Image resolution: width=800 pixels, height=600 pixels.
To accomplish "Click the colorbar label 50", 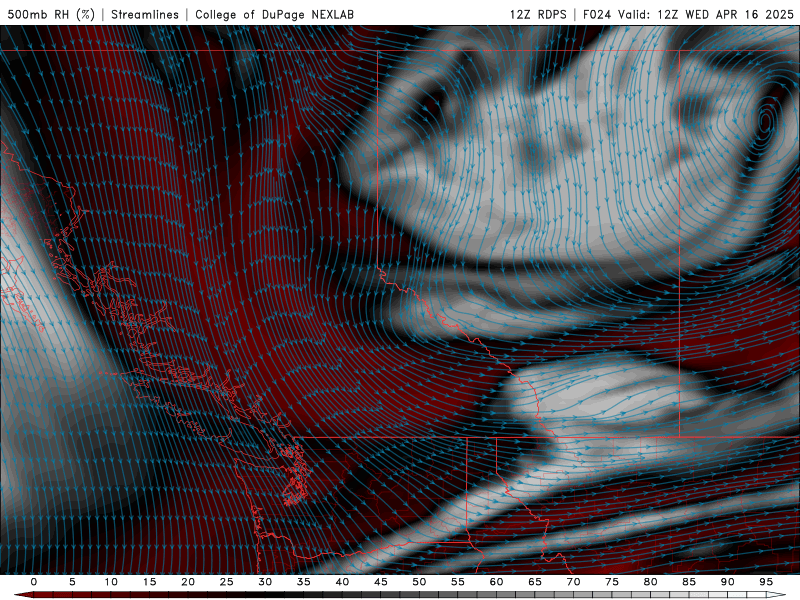I will click(x=419, y=582).
